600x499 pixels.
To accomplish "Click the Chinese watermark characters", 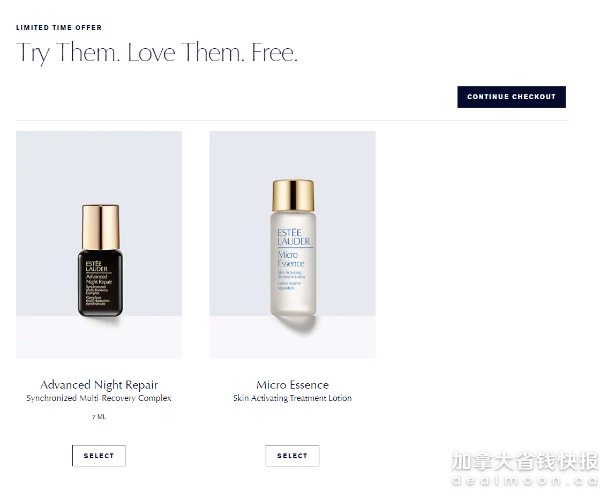I will pos(525,461).
